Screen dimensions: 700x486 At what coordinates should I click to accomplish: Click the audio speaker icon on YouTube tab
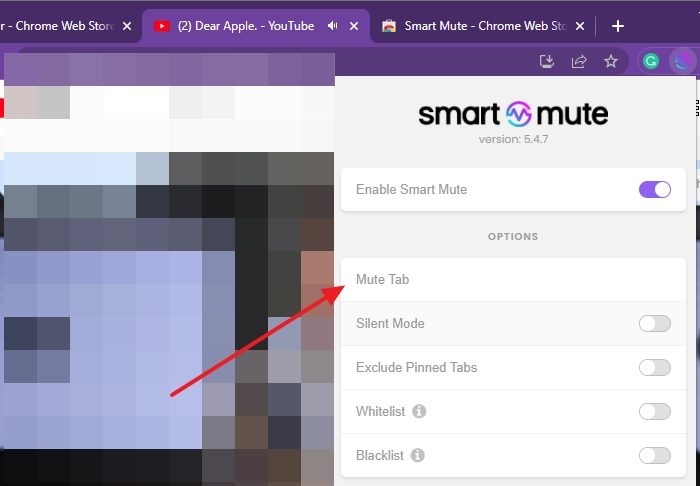333,26
